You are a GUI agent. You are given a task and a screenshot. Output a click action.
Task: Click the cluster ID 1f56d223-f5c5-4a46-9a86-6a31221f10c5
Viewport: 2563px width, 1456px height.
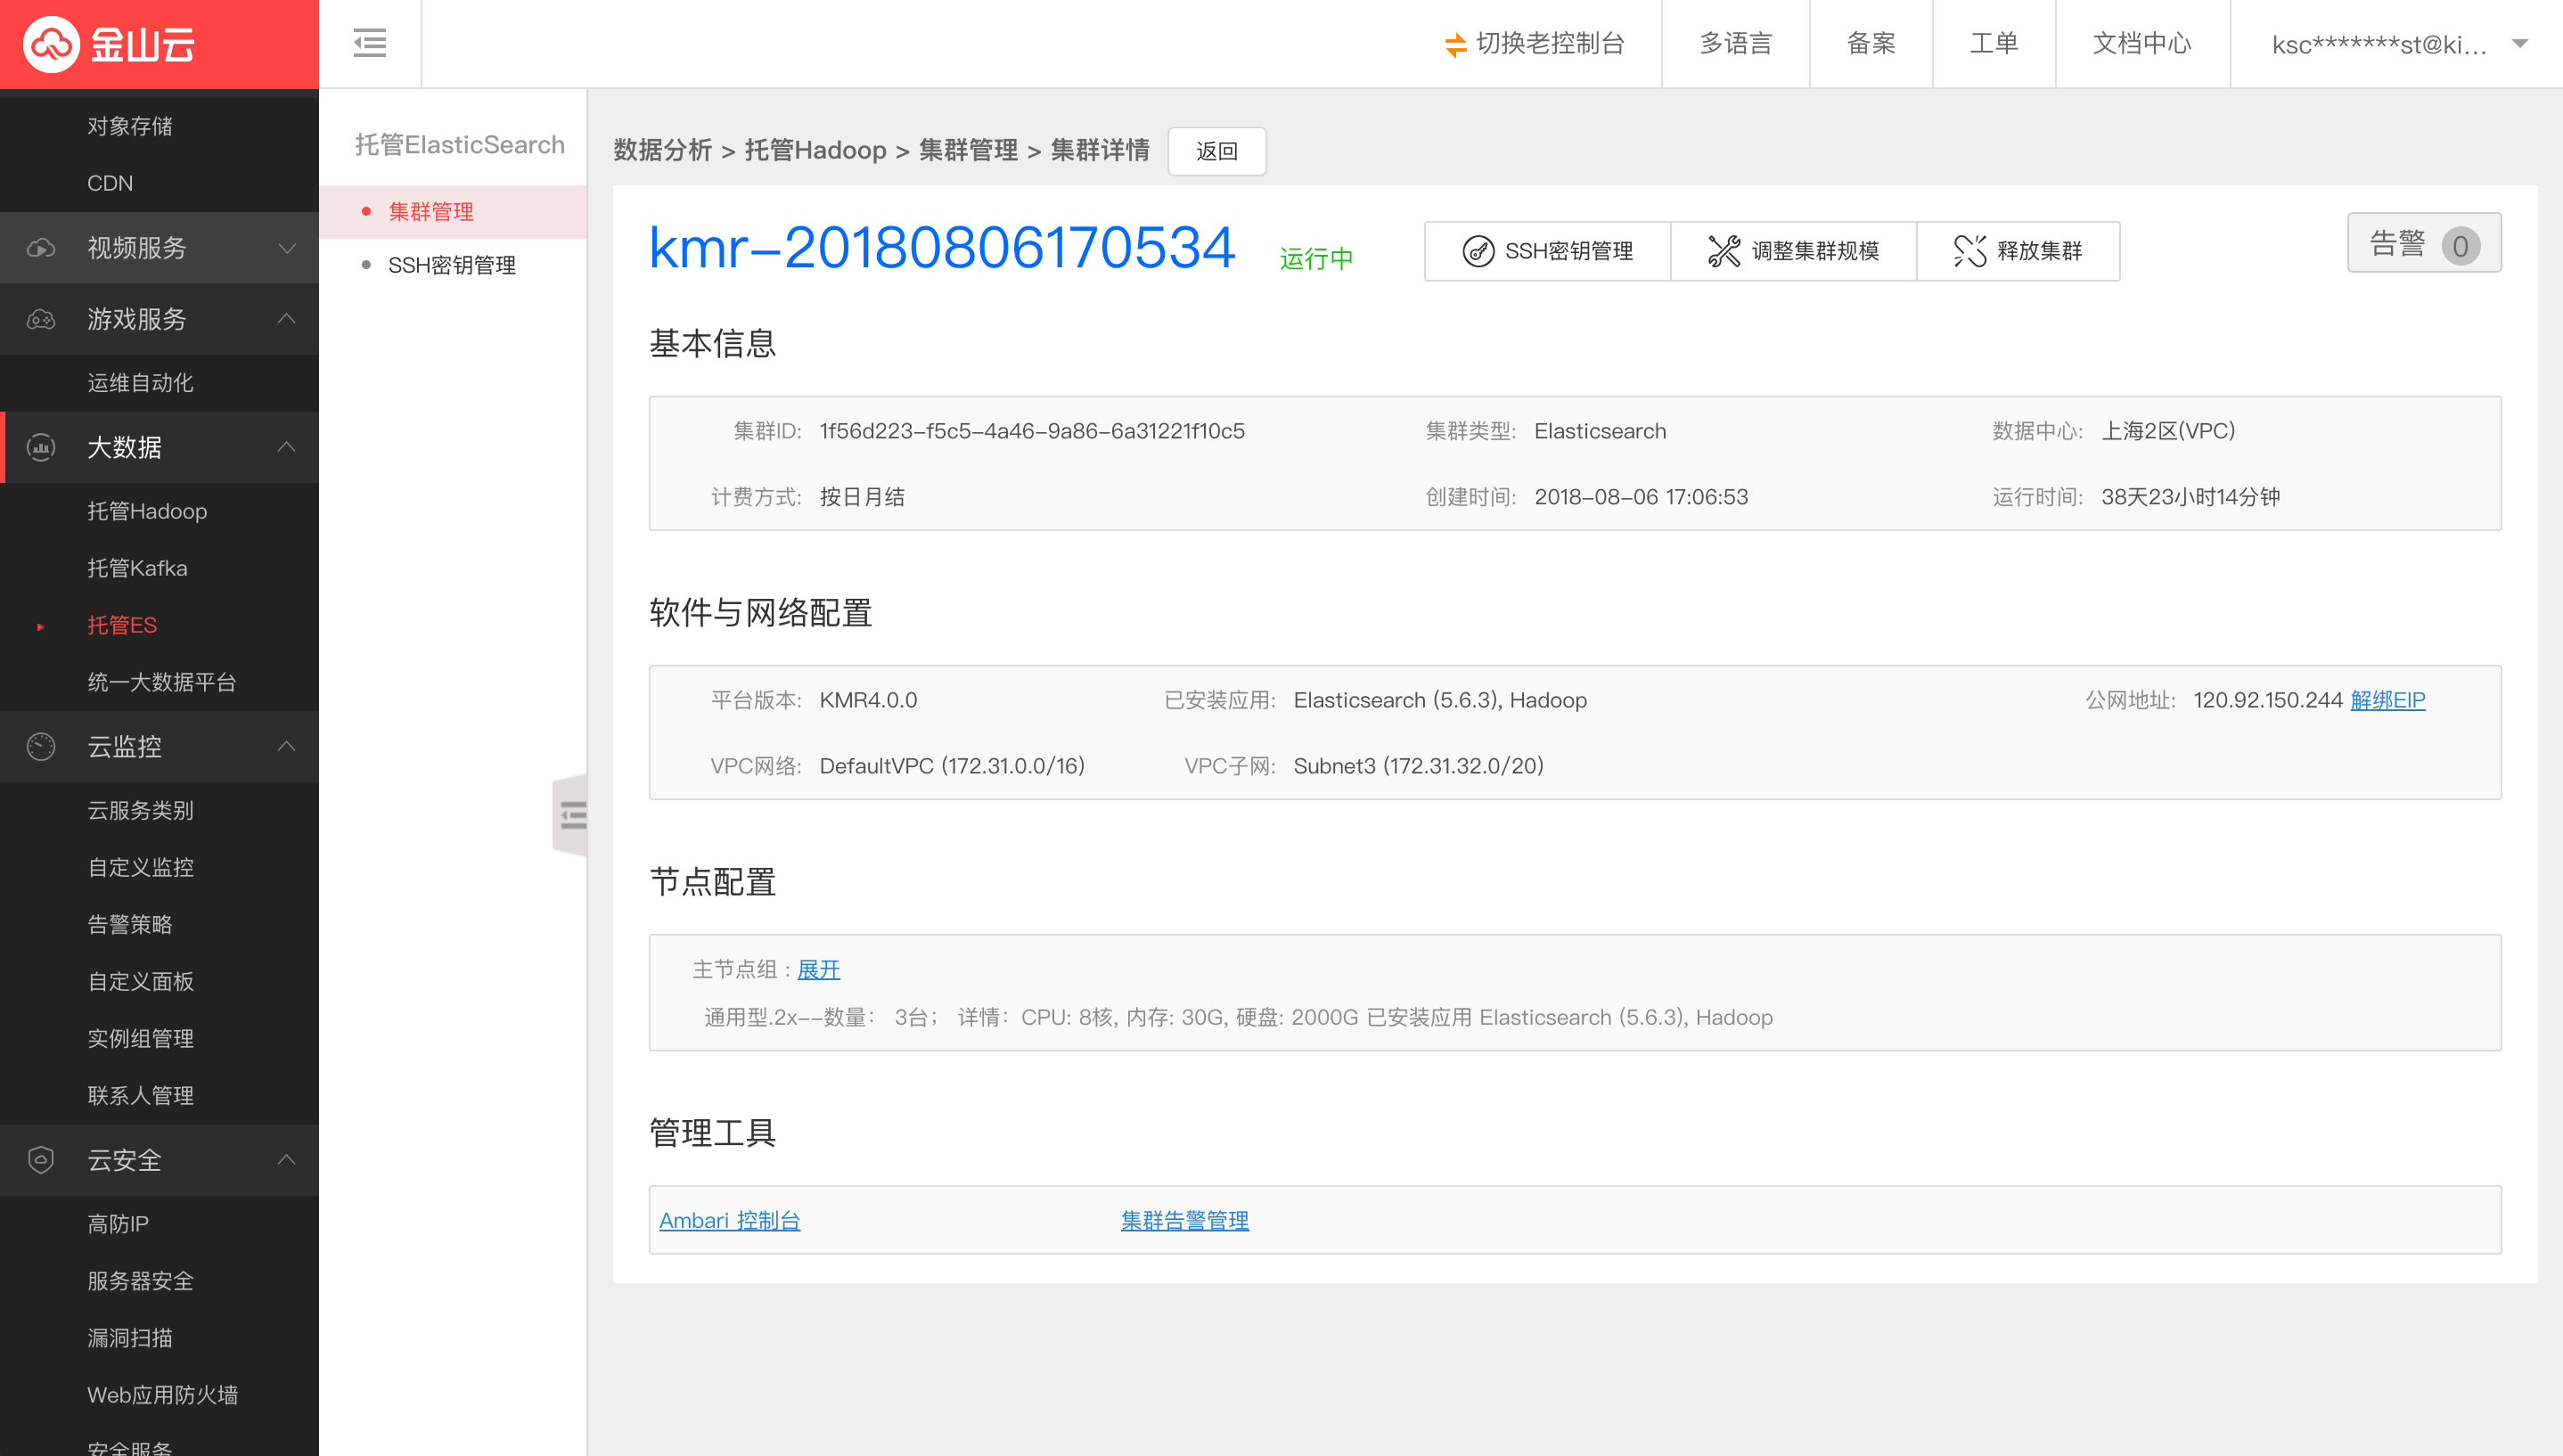(x=1032, y=431)
